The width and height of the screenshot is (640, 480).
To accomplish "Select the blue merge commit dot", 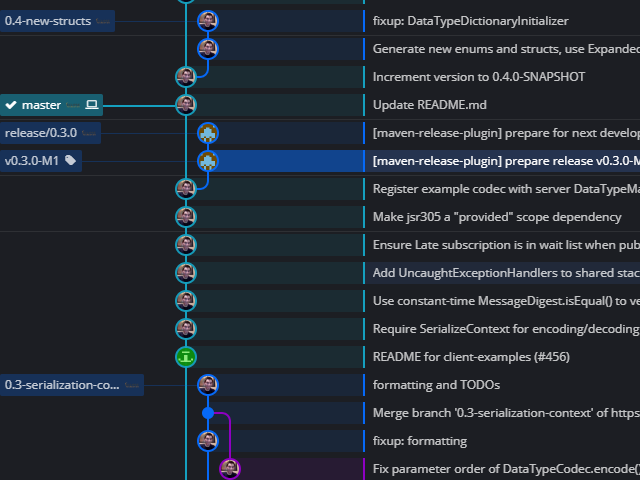I will (x=208, y=412).
